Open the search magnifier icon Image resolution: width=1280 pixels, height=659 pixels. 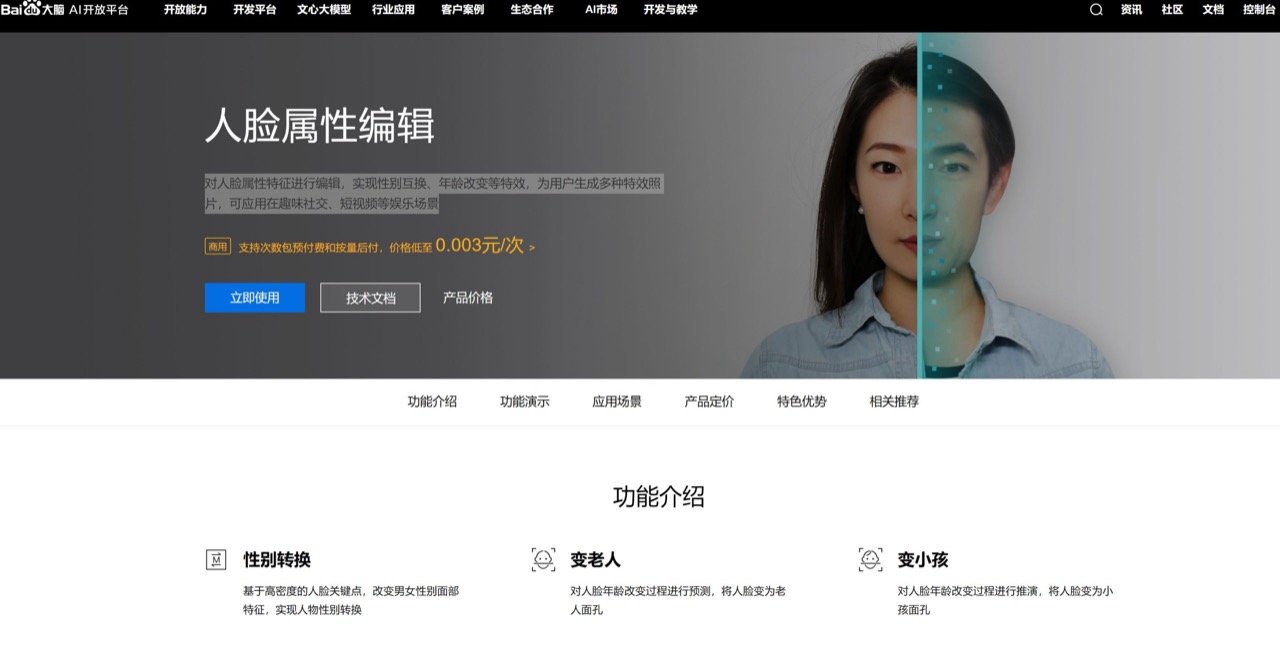tap(1096, 9)
